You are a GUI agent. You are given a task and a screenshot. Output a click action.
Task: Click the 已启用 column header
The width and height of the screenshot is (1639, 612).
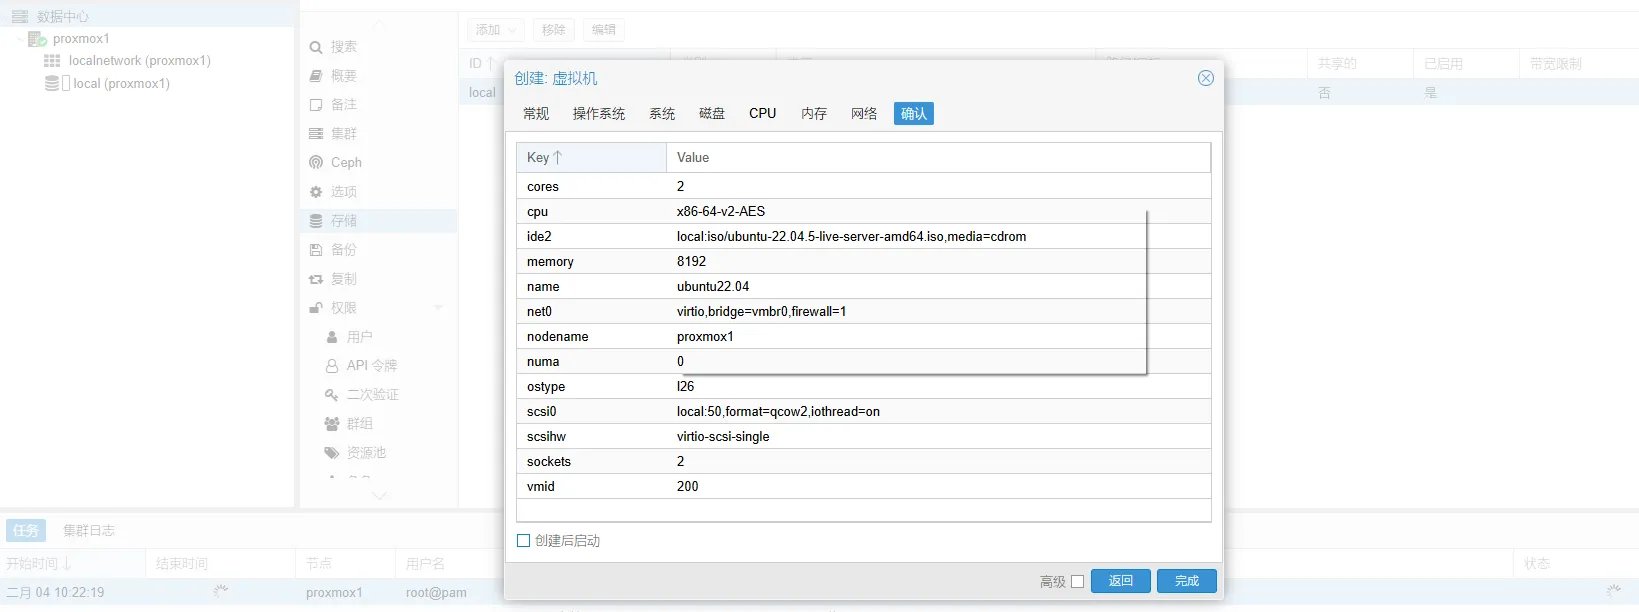[1465, 64]
